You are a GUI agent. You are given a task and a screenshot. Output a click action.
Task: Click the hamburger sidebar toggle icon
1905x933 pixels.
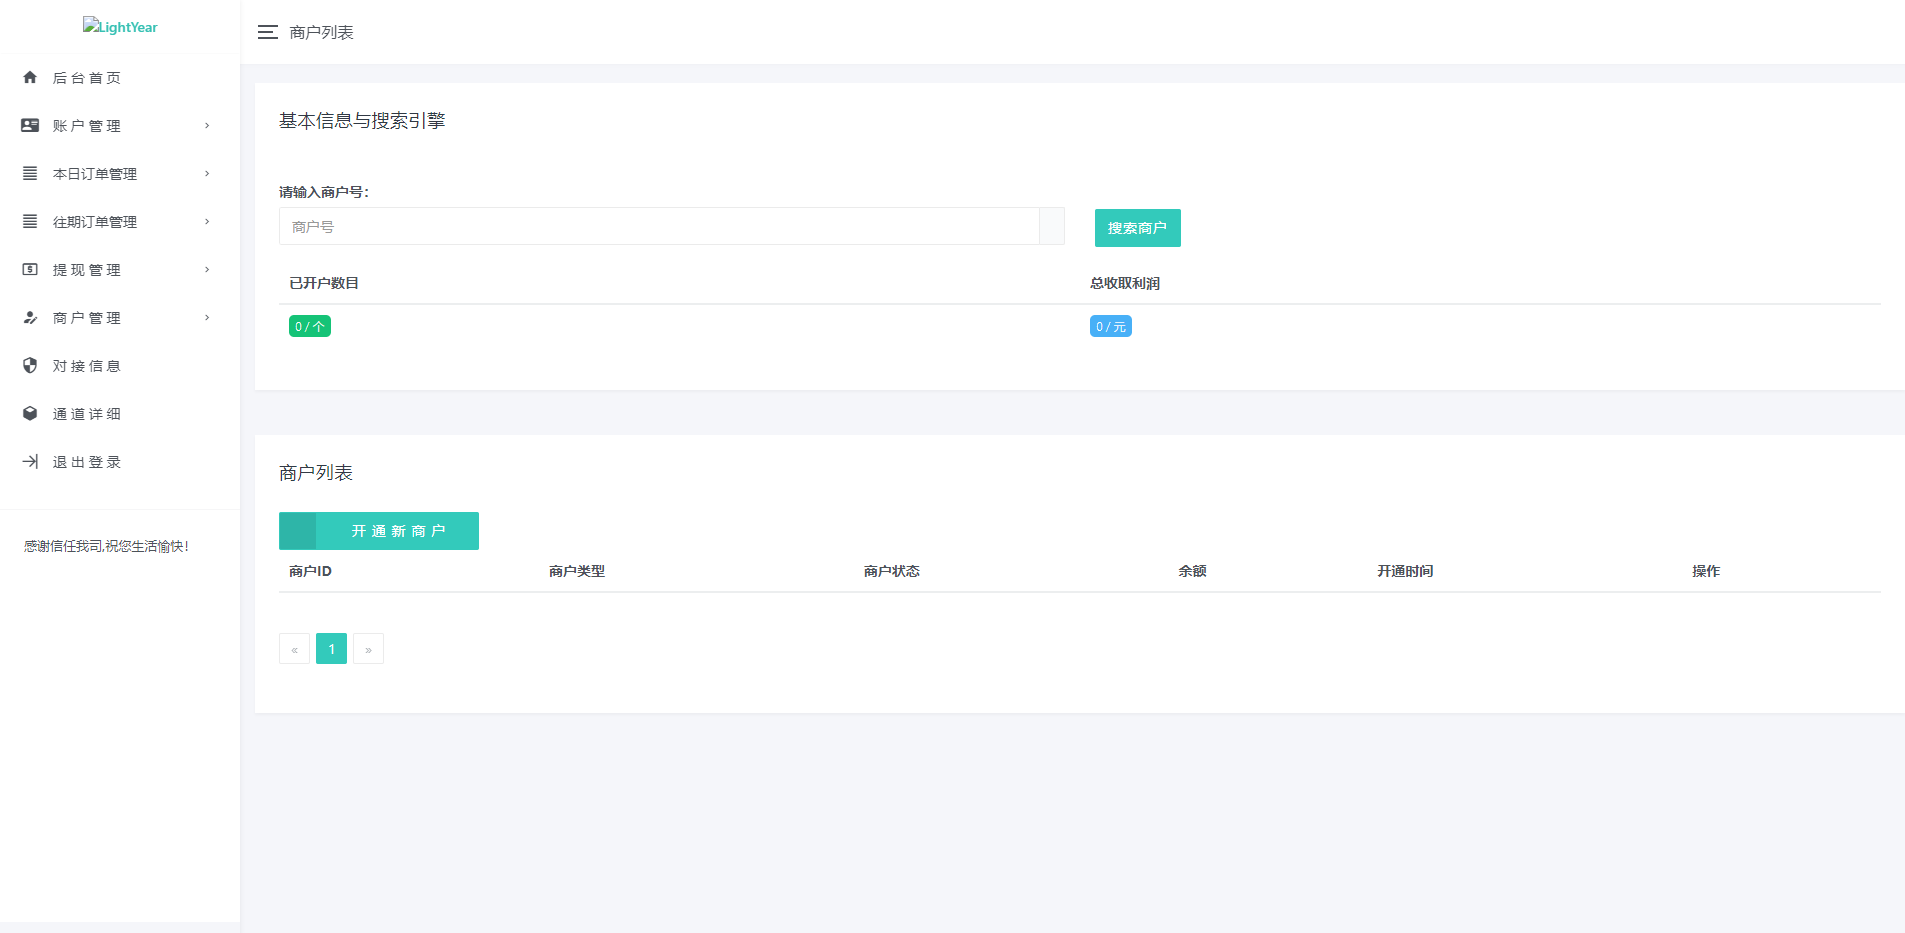267,32
